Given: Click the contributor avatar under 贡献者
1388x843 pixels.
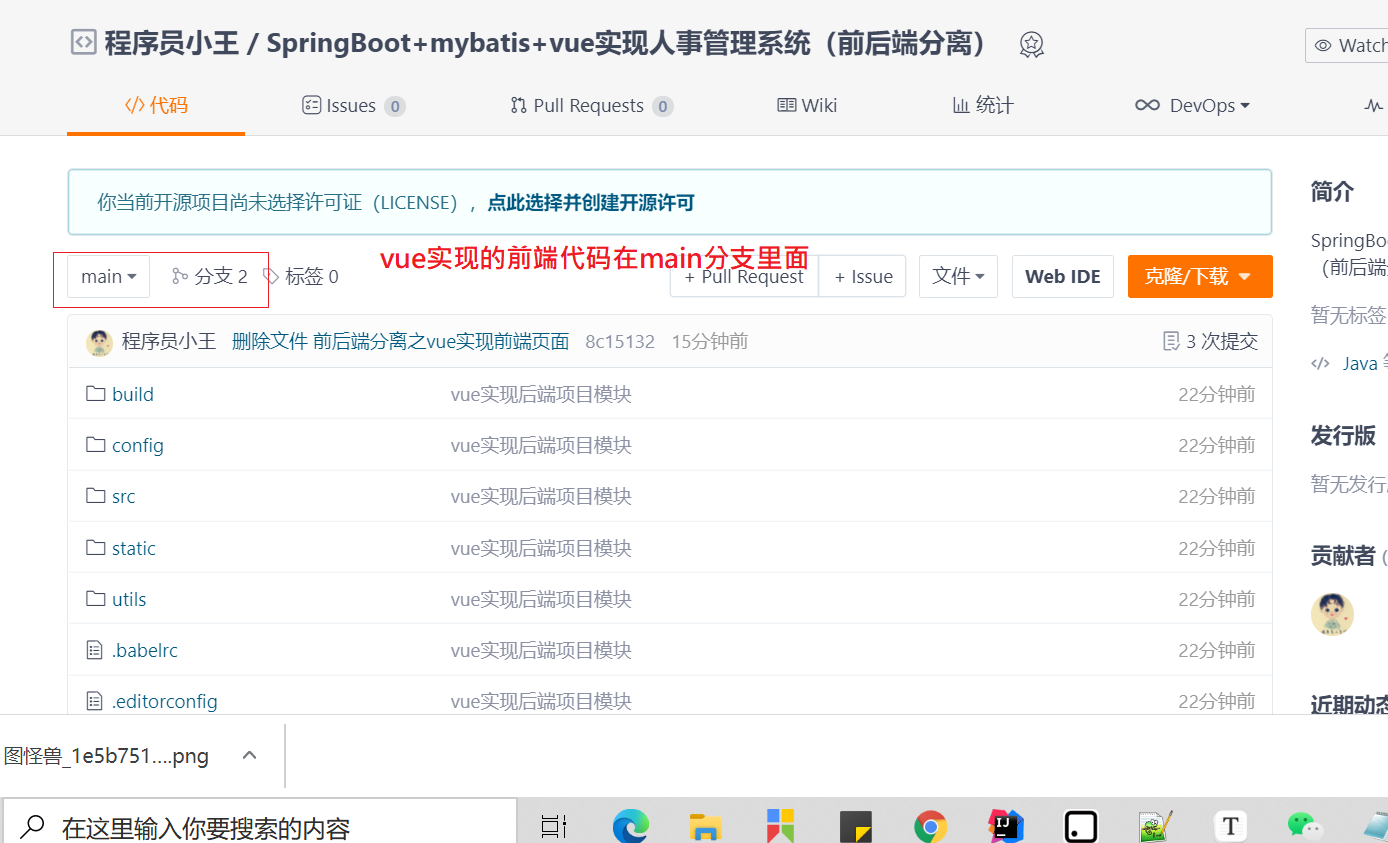Looking at the screenshot, I should 1332,614.
